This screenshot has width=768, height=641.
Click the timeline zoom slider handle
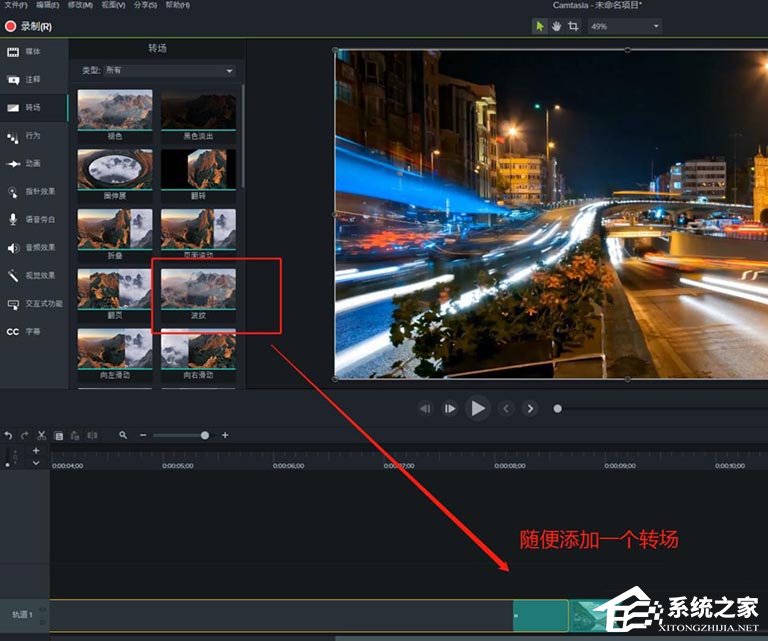point(205,435)
